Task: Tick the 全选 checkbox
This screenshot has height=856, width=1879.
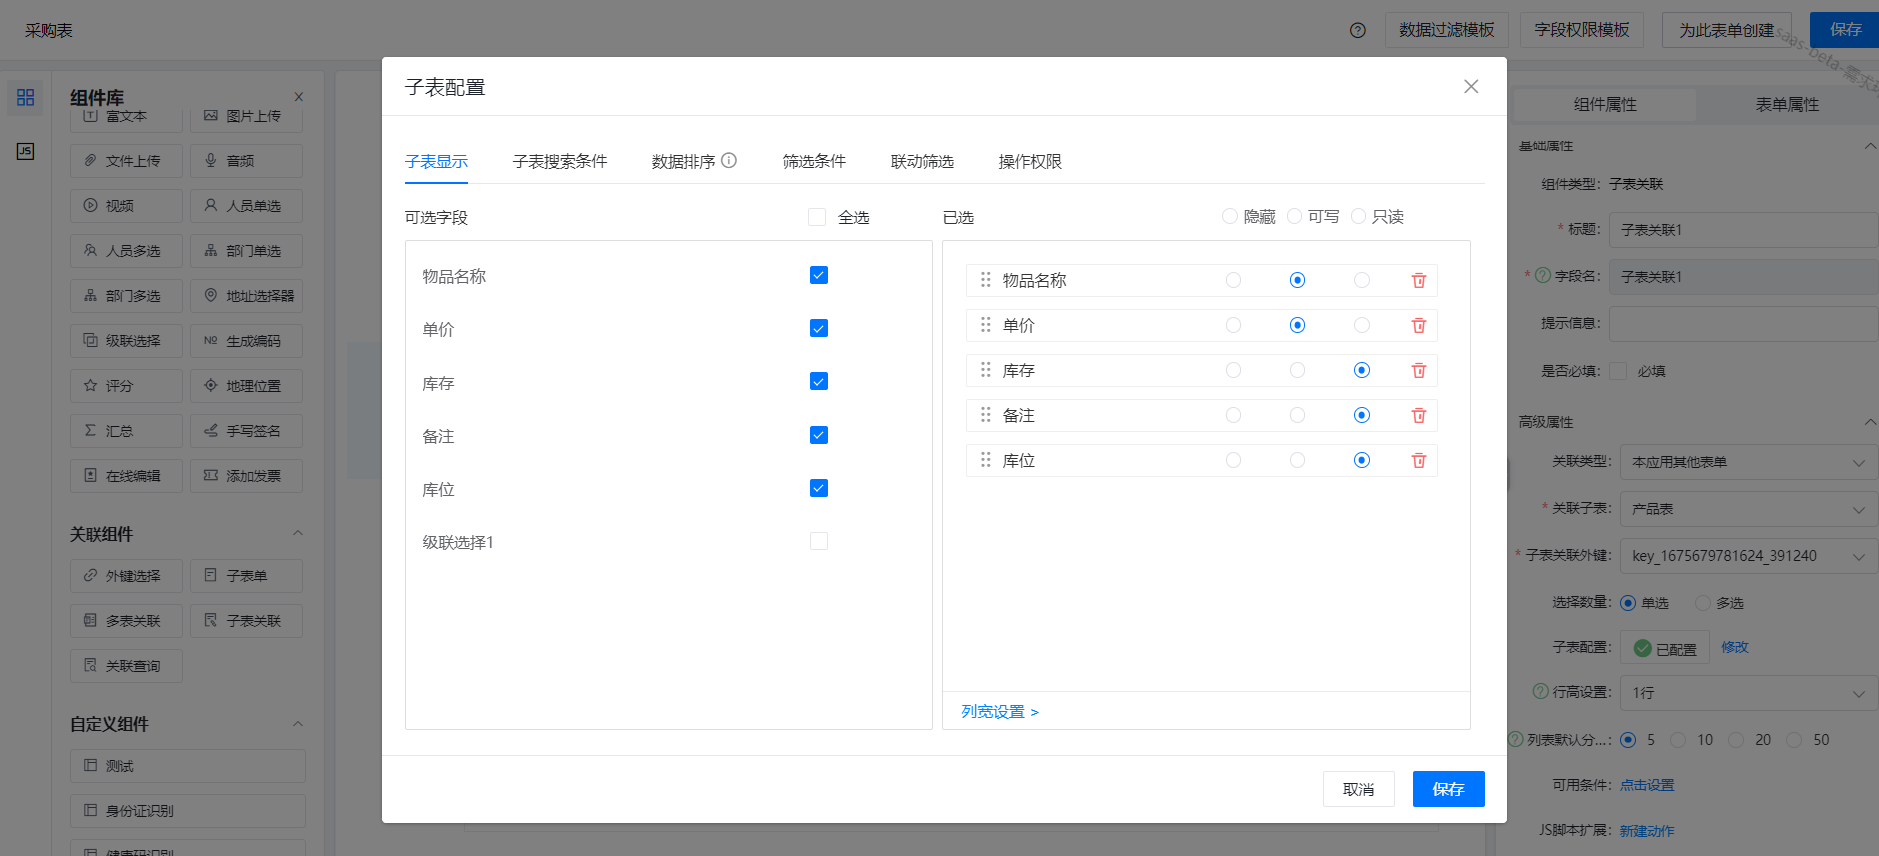Action: [x=817, y=217]
